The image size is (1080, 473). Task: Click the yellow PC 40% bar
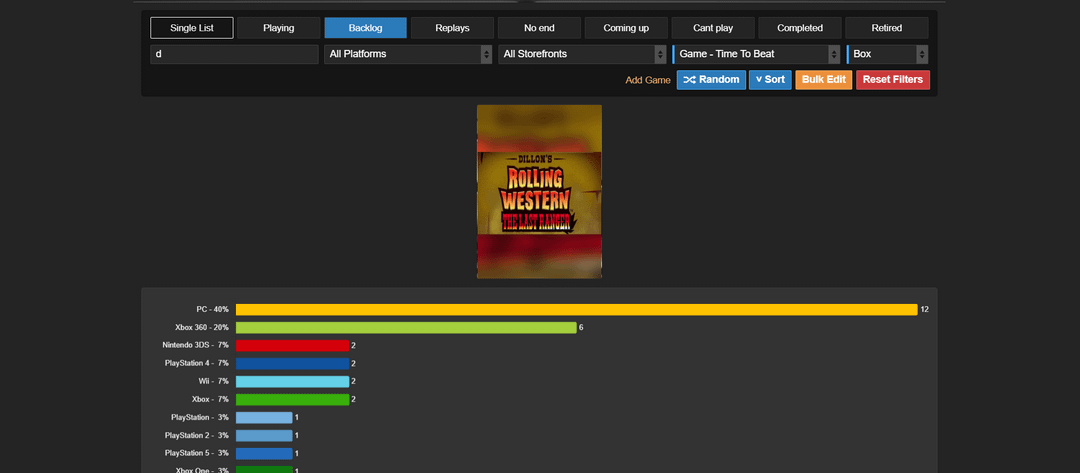coord(576,310)
